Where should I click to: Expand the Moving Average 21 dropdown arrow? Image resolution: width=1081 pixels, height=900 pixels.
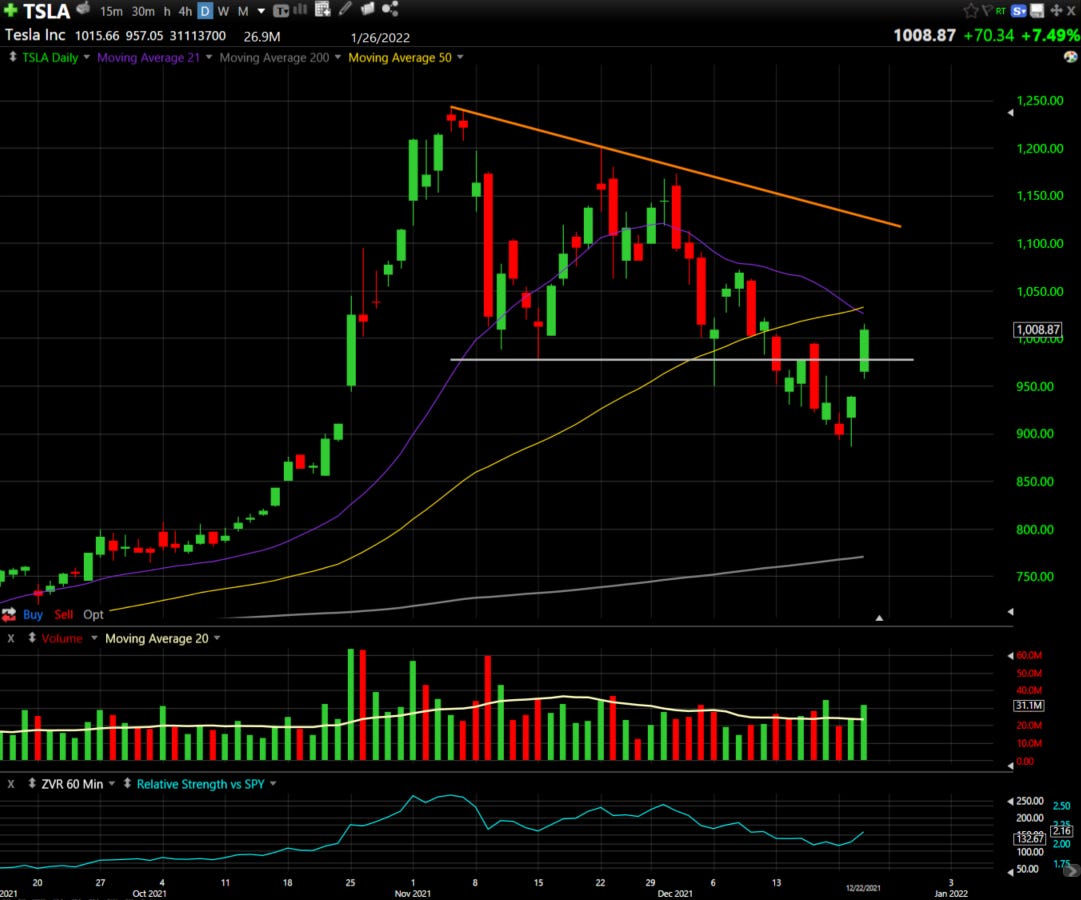[x=209, y=57]
